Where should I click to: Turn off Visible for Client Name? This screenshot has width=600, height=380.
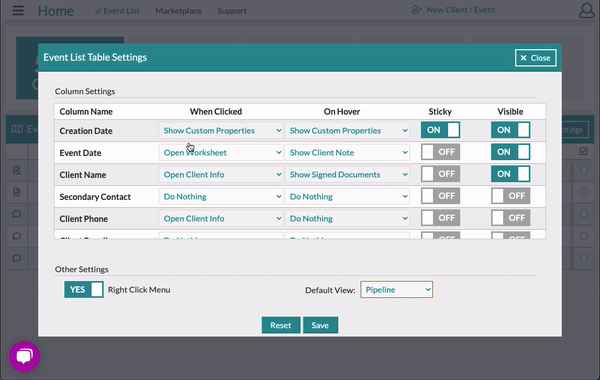tap(510, 174)
